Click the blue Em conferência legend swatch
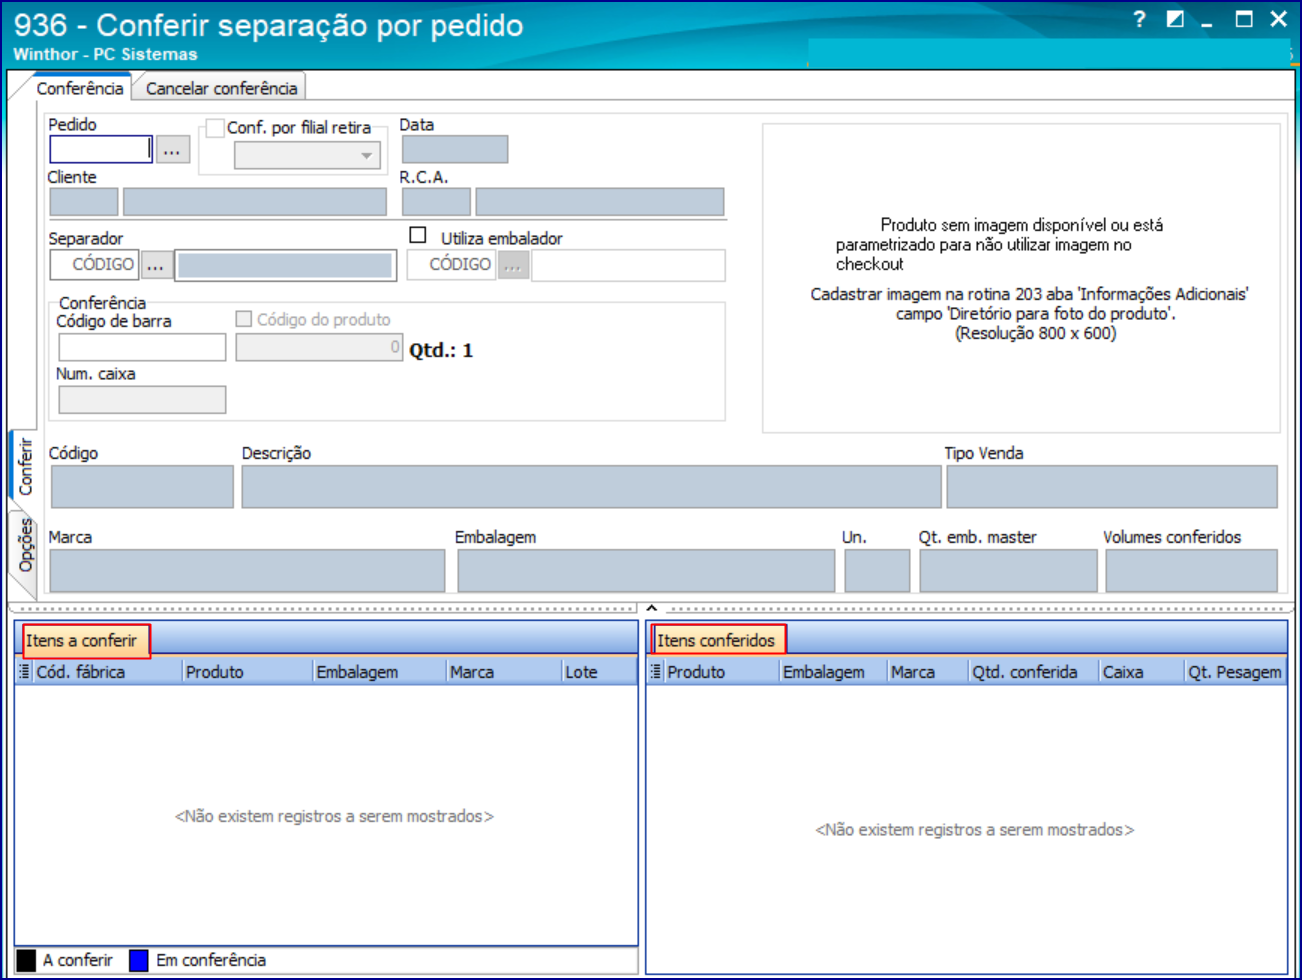The image size is (1302, 980). click(139, 960)
